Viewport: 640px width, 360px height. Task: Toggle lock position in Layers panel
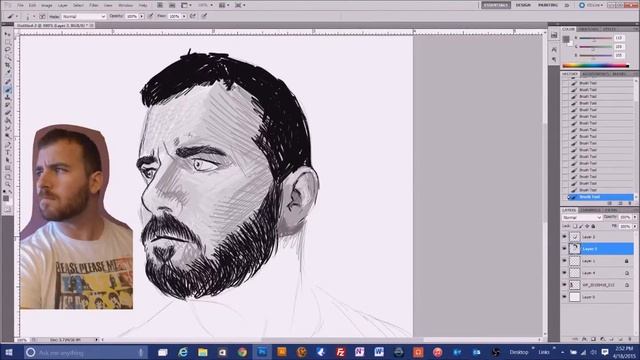pos(587,226)
